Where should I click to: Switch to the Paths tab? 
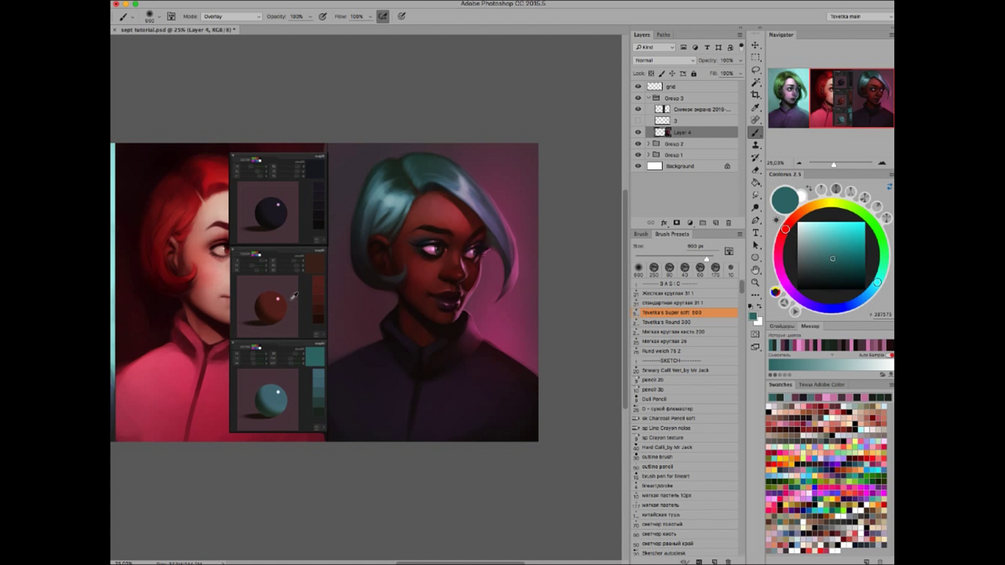663,35
